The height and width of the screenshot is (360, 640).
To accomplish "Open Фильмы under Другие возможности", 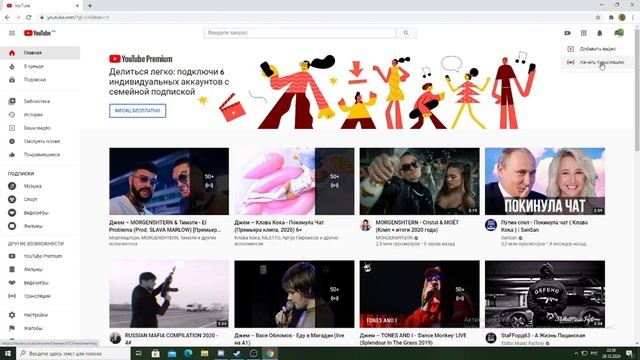I will (x=40, y=269).
